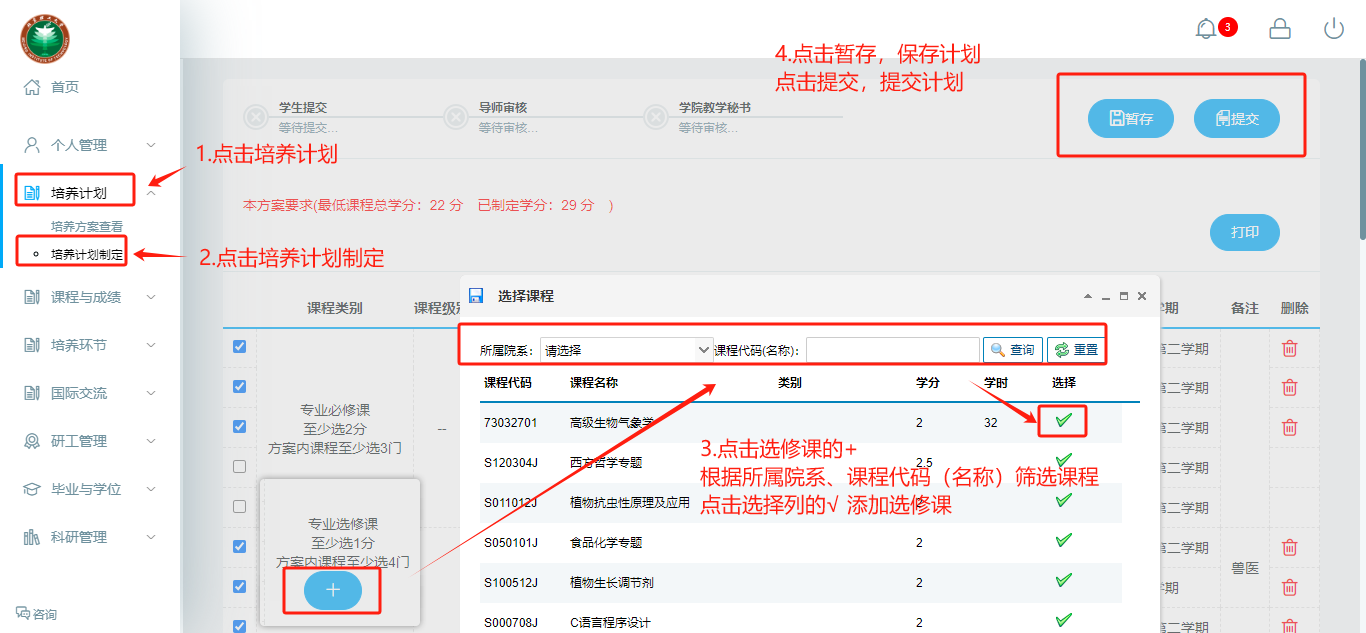Click the 暂存 save button

pos(1130,119)
